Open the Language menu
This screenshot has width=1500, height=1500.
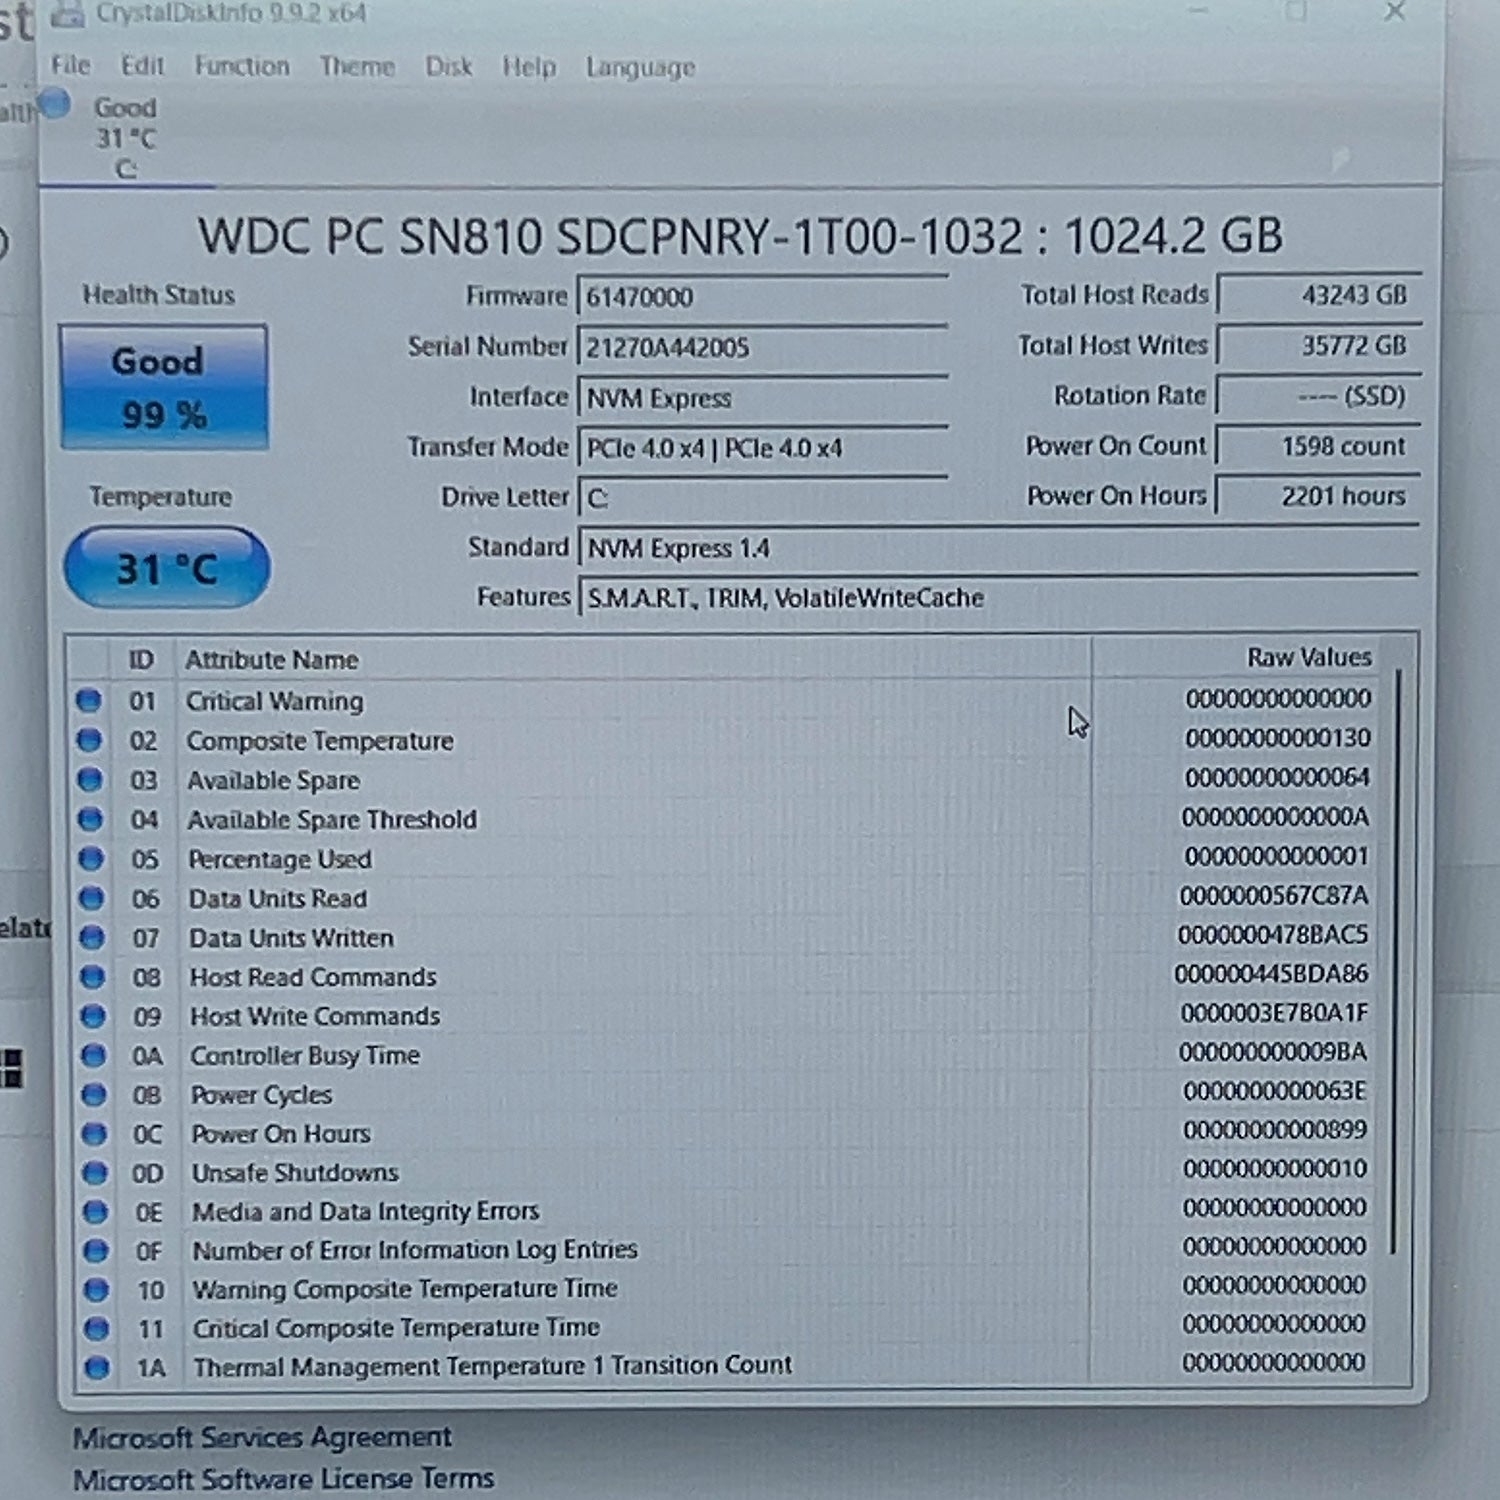(640, 68)
